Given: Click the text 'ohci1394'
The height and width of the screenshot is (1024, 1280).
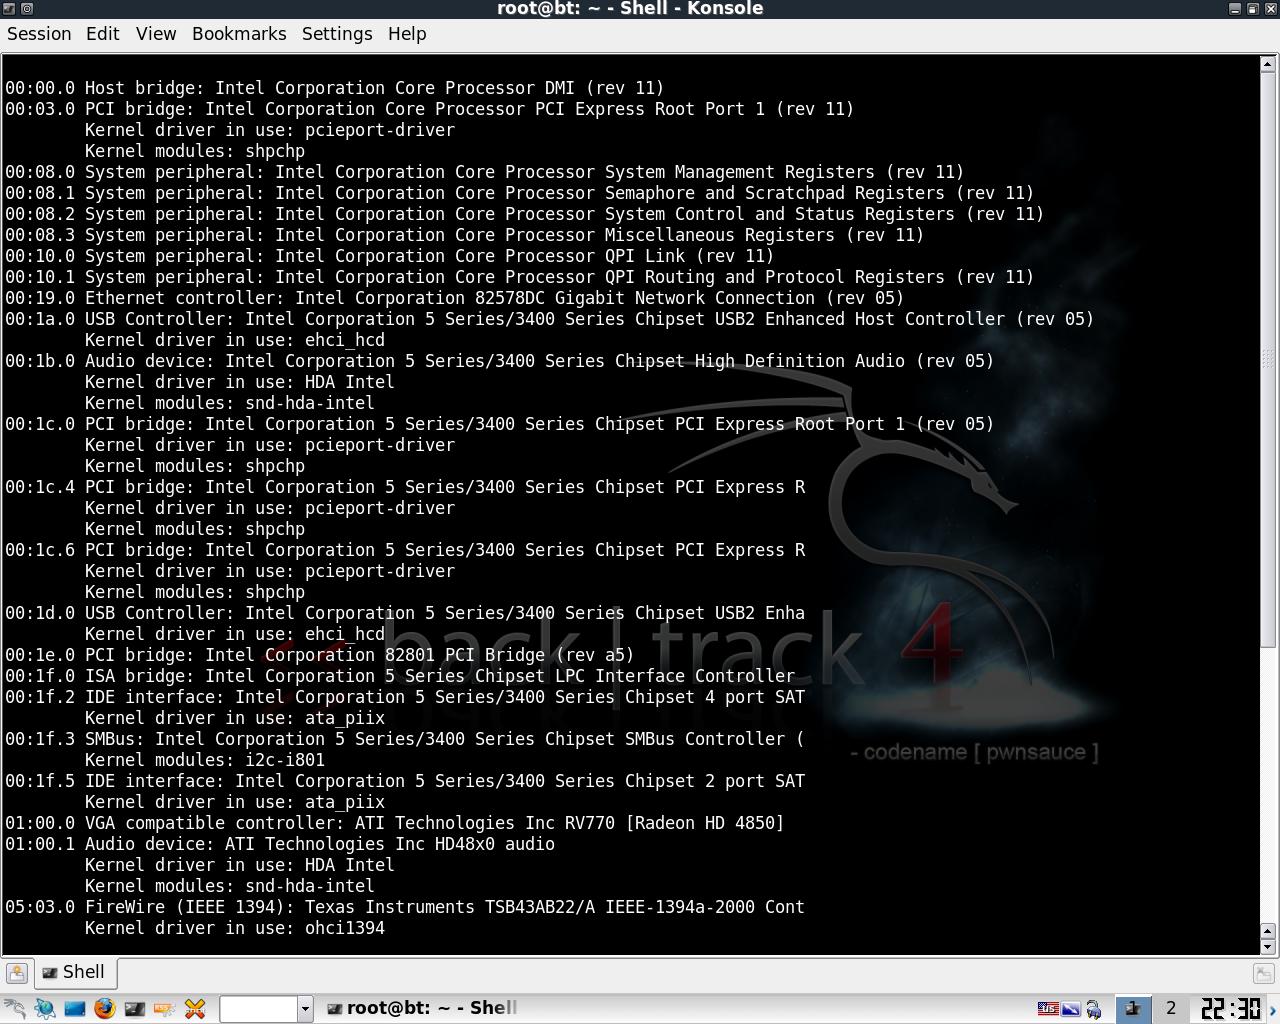Looking at the screenshot, I should pyautogui.click(x=345, y=928).
